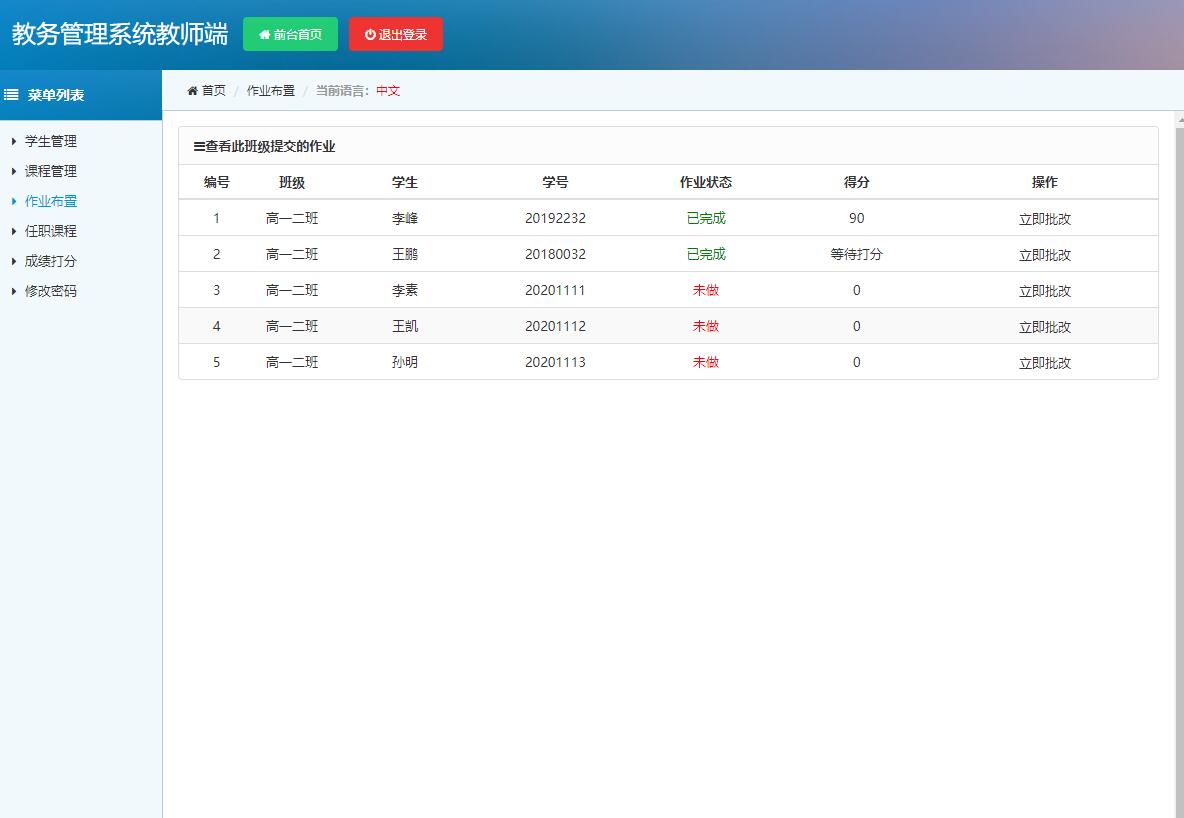Click 立即批改 for student 李峰
This screenshot has height=818, width=1184.
tap(1044, 218)
